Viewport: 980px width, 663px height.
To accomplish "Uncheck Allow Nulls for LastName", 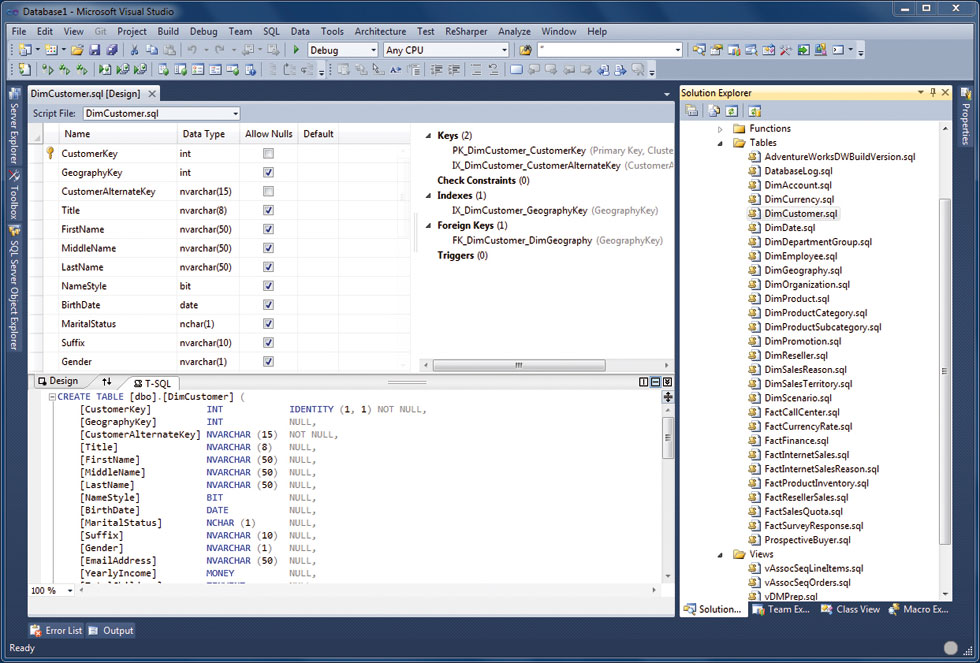I will pyautogui.click(x=268, y=267).
